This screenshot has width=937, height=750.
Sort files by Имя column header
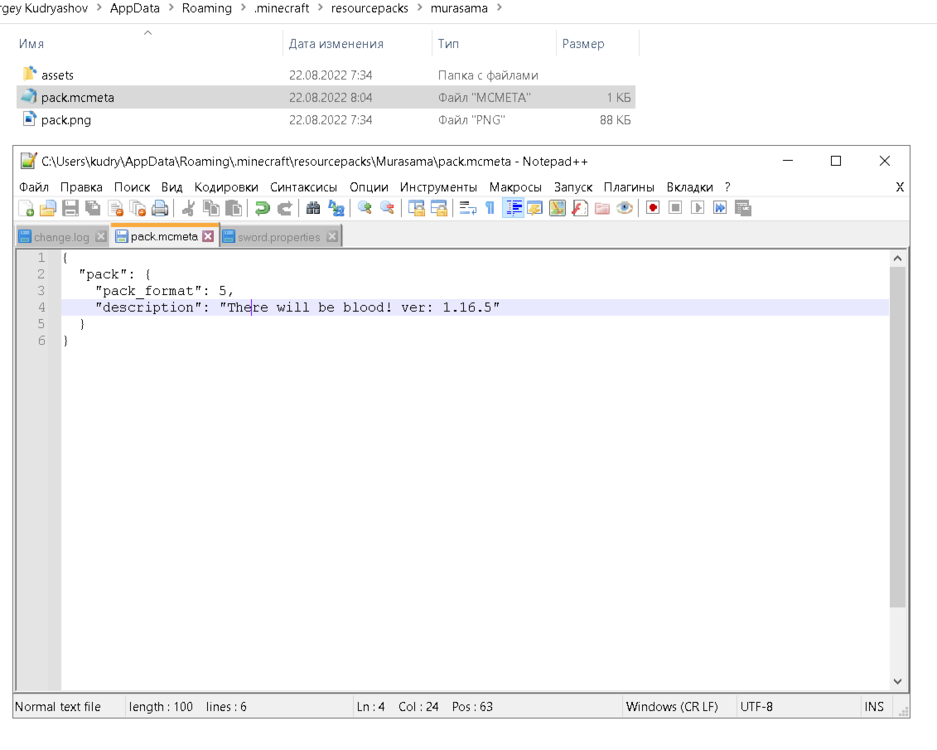[31, 44]
